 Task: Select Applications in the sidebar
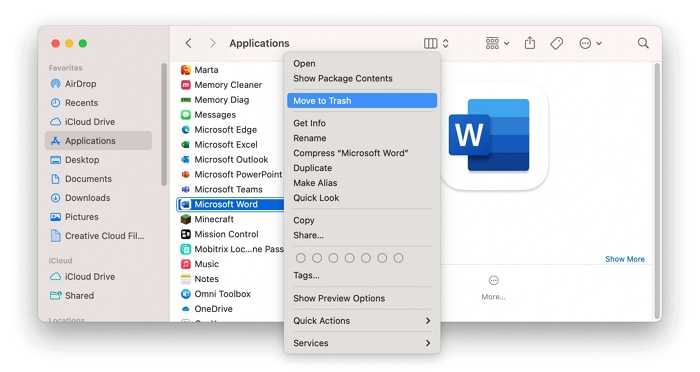(x=98, y=141)
